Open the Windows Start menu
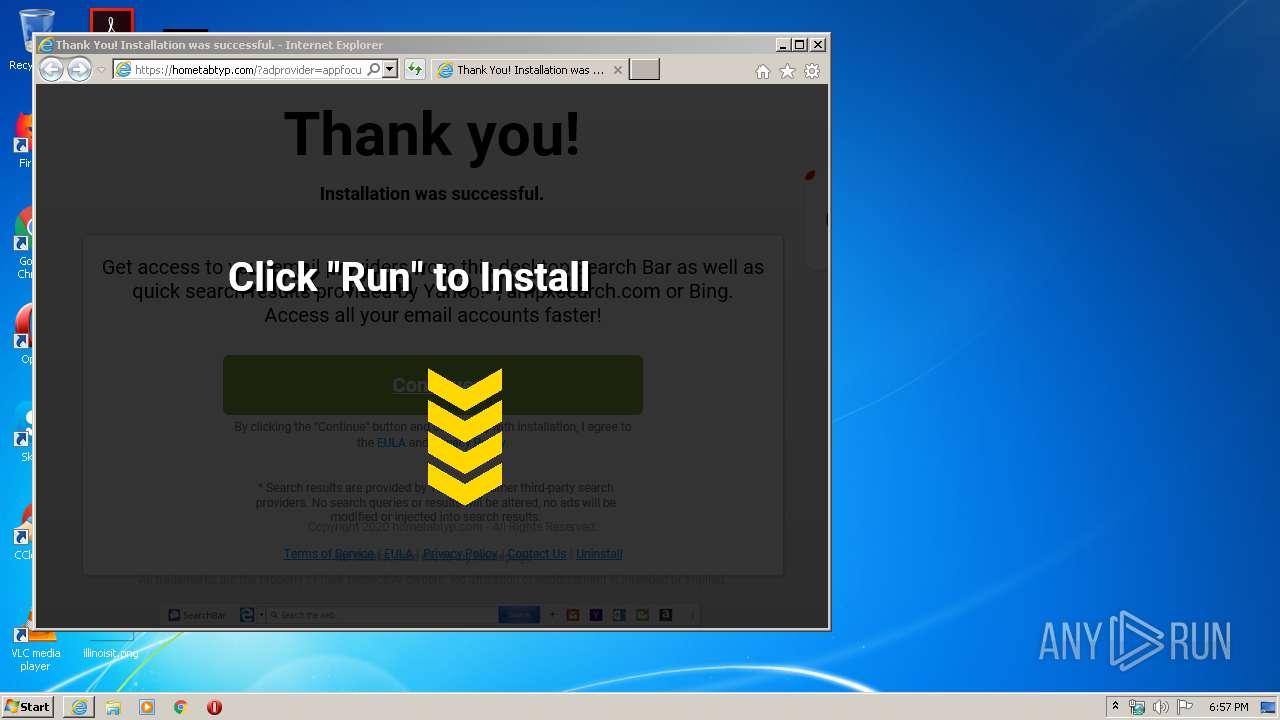Image resolution: width=1280 pixels, height=720 pixels. point(28,707)
